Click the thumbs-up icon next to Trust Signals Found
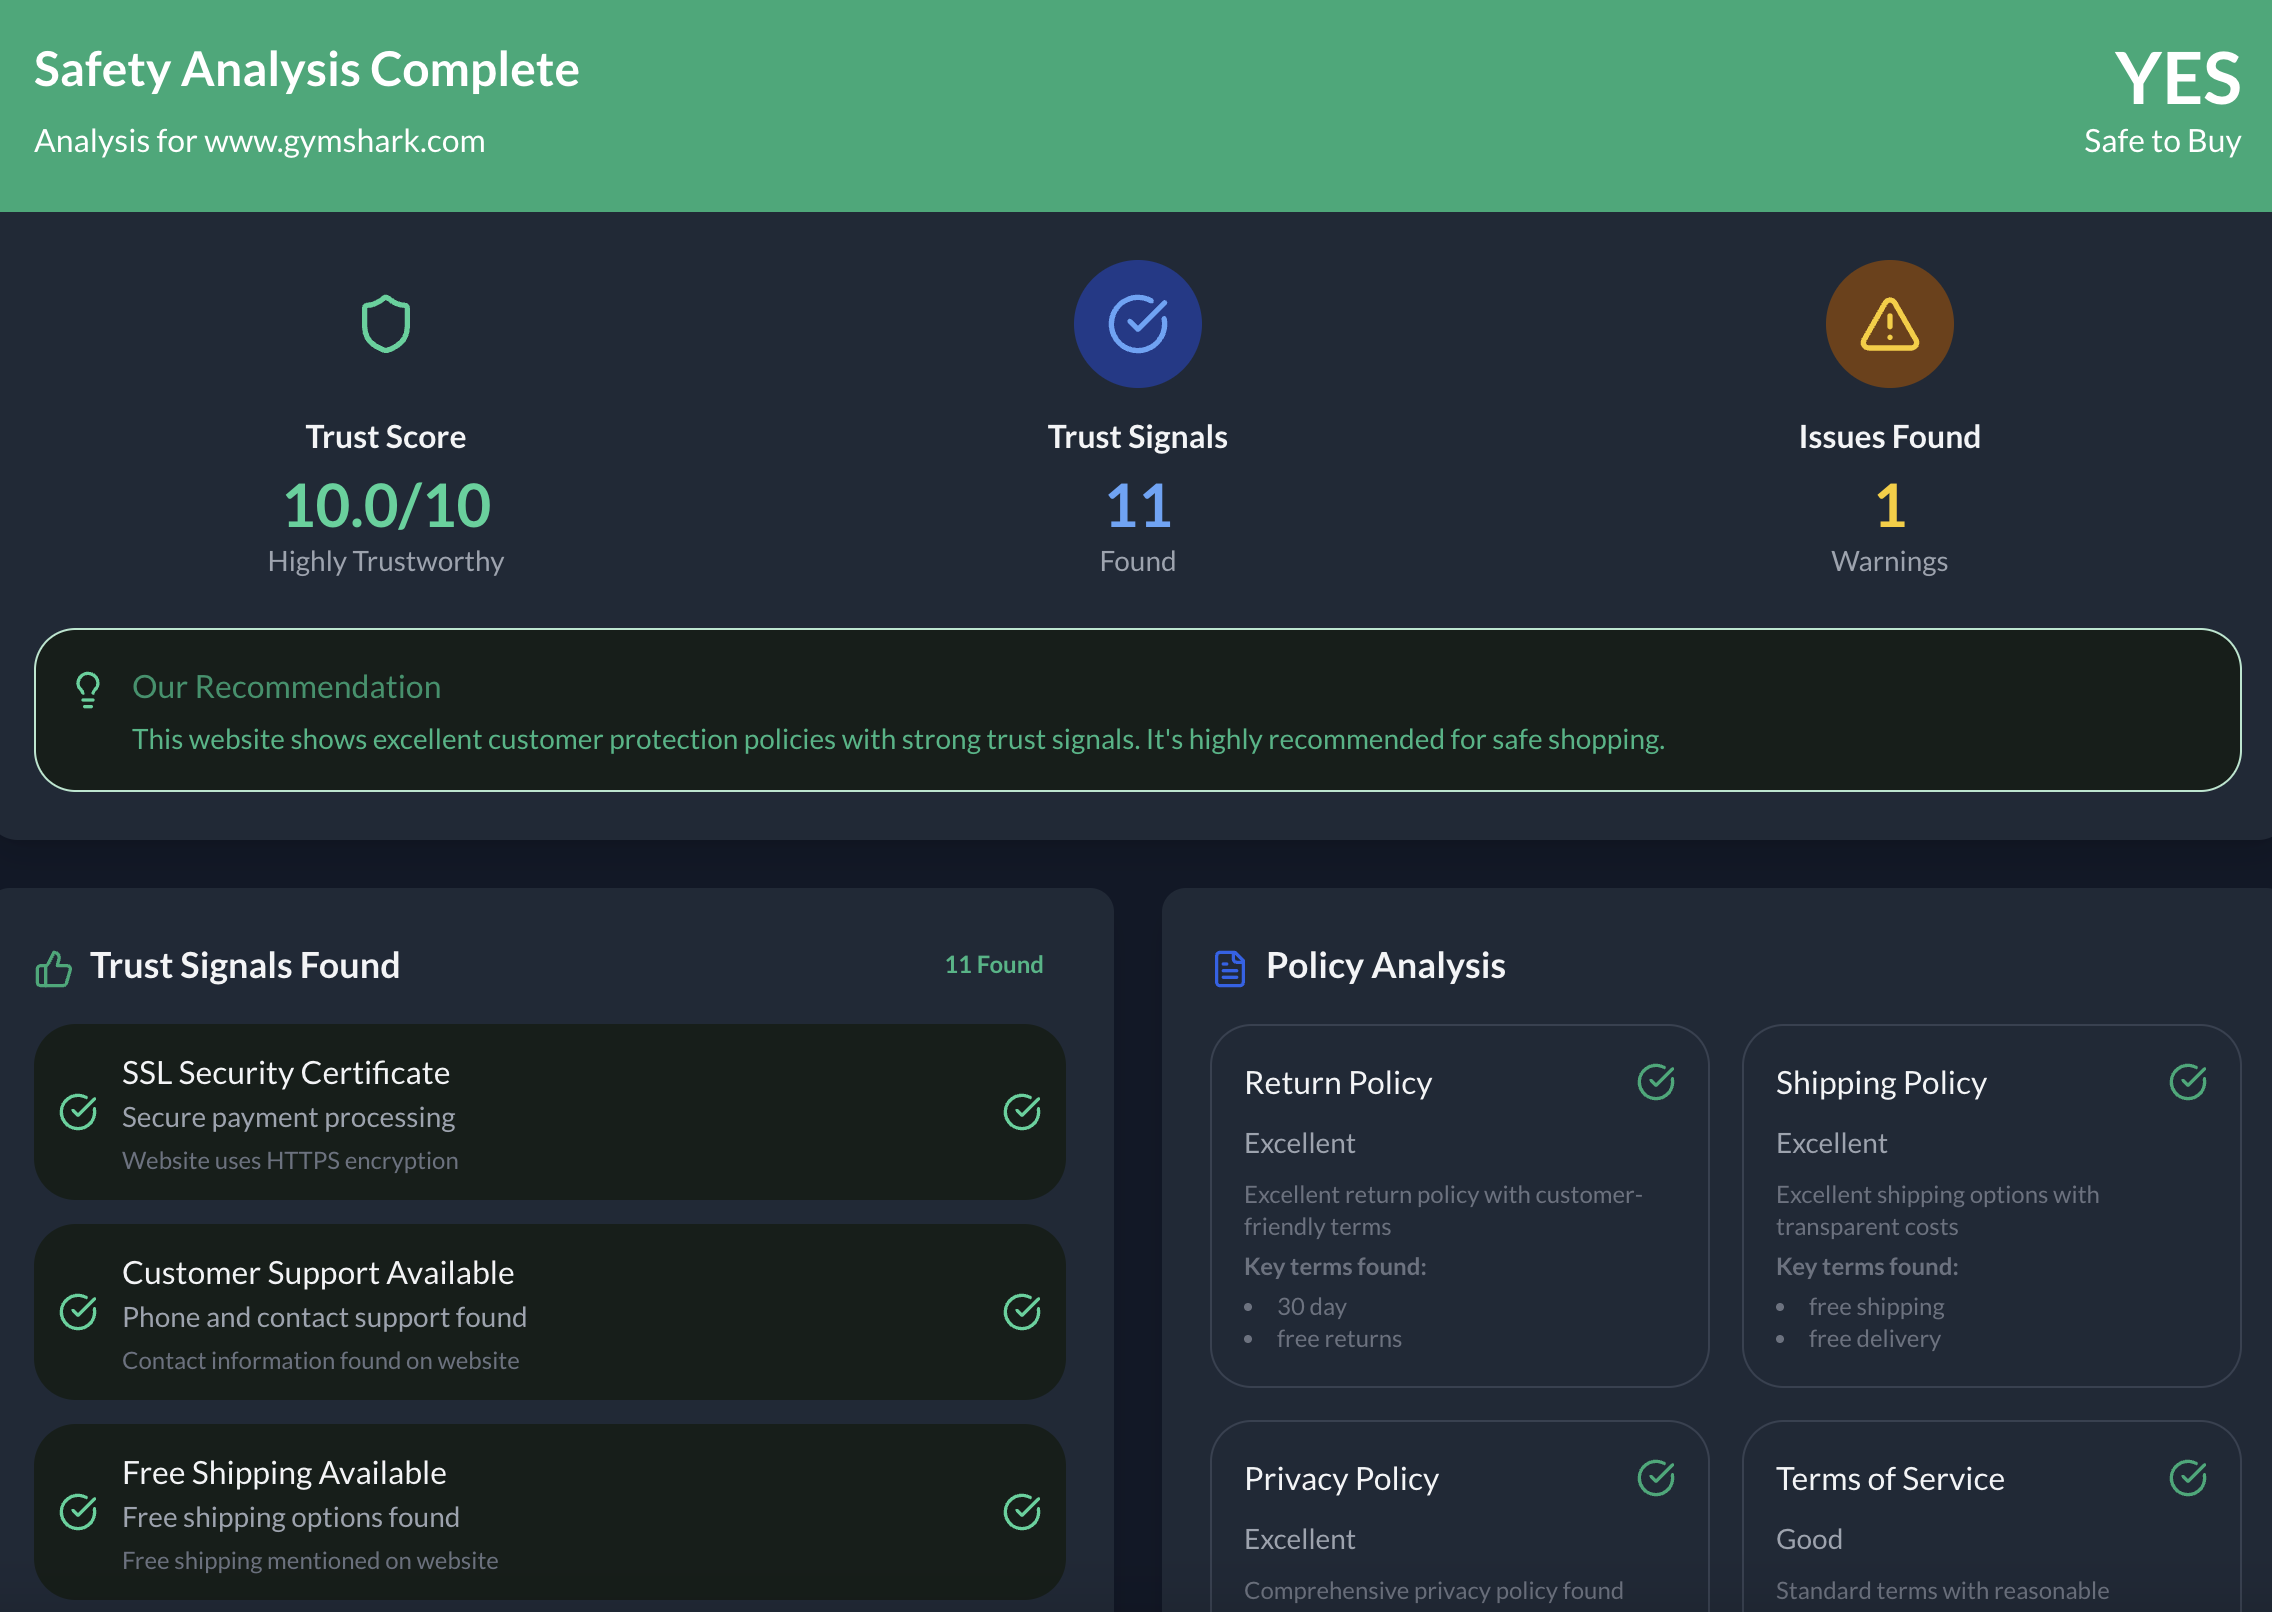The width and height of the screenshot is (2272, 1612). [x=53, y=968]
